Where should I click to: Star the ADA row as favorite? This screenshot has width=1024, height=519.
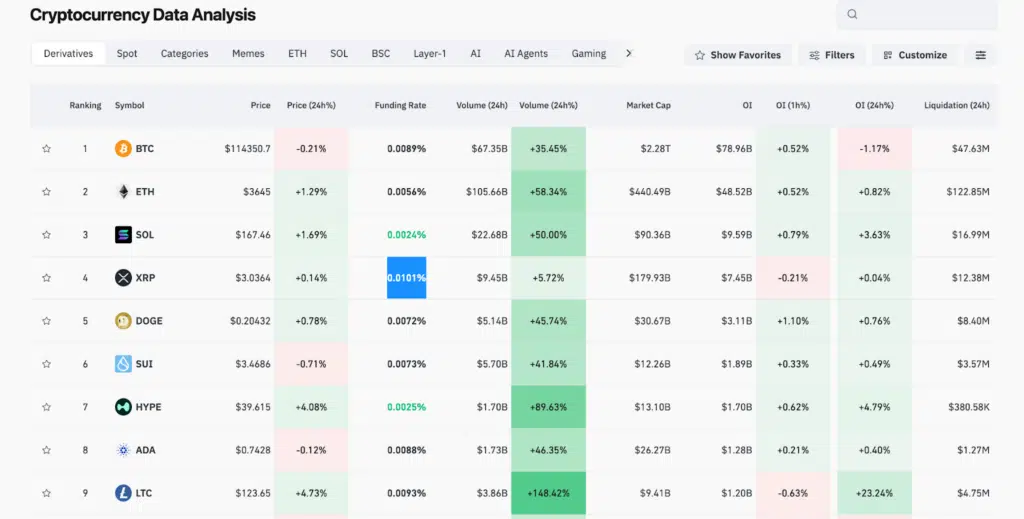click(46, 450)
